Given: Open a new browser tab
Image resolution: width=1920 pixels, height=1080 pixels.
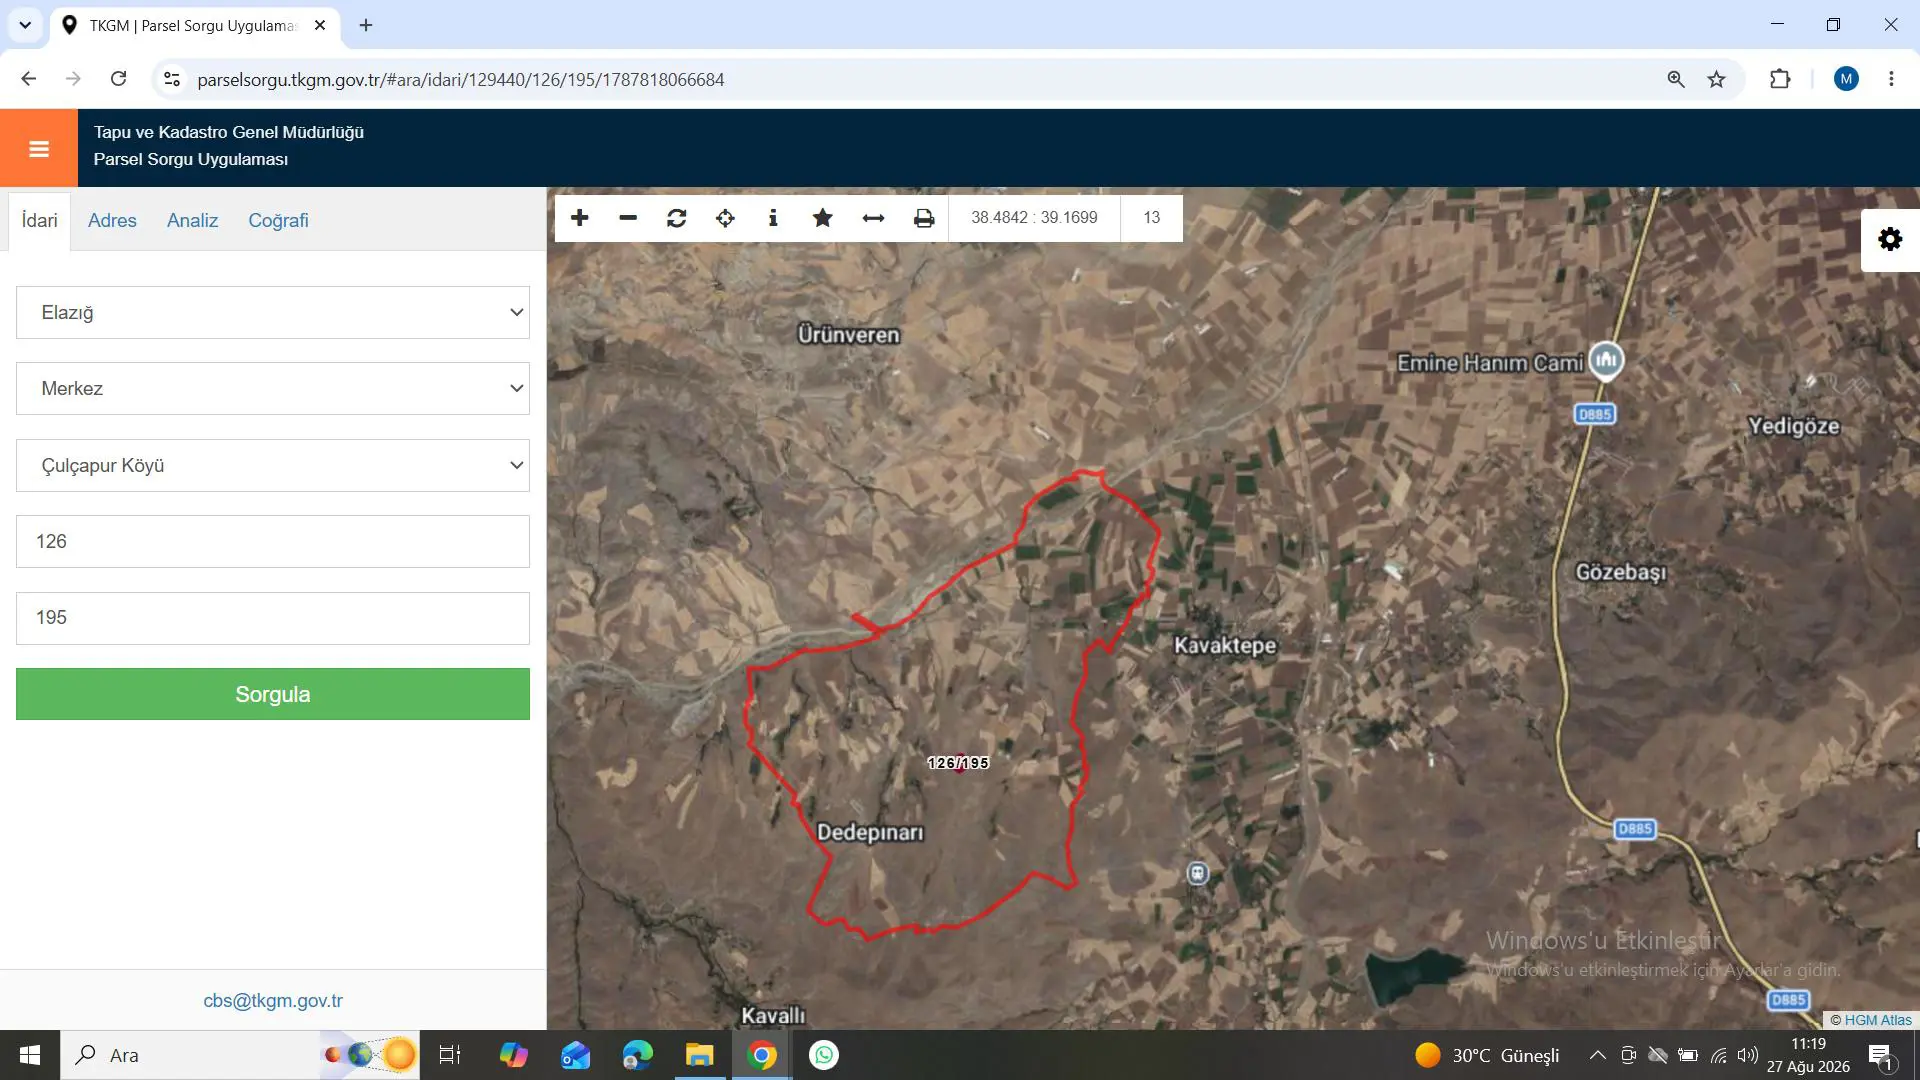Looking at the screenshot, I should [366, 25].
